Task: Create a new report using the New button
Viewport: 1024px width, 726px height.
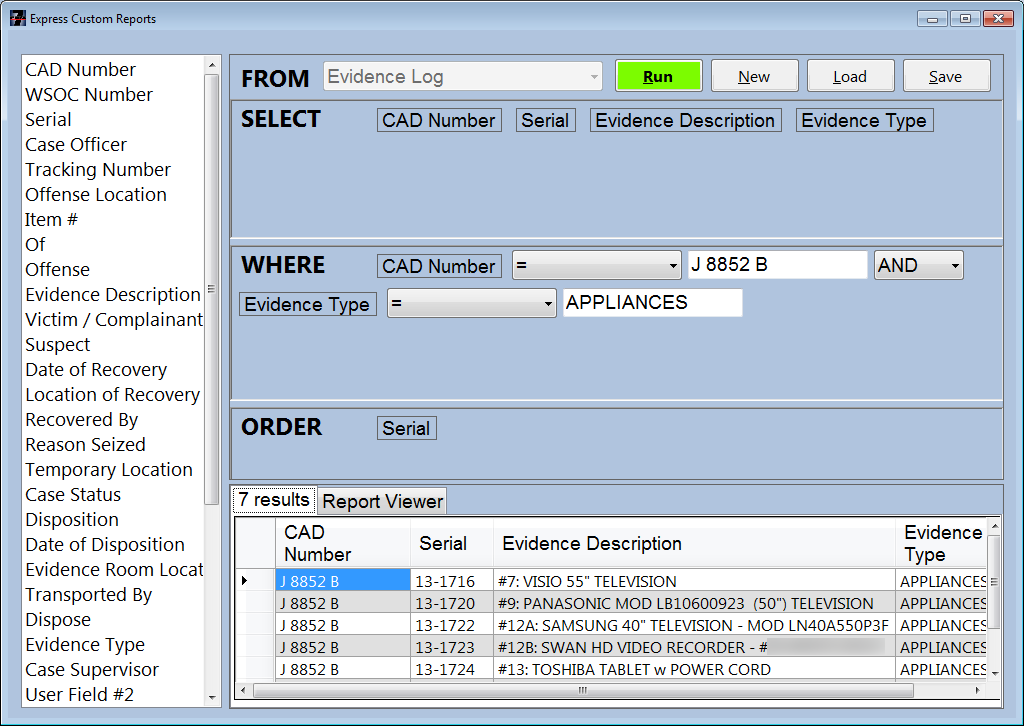Action: (754, 75)
